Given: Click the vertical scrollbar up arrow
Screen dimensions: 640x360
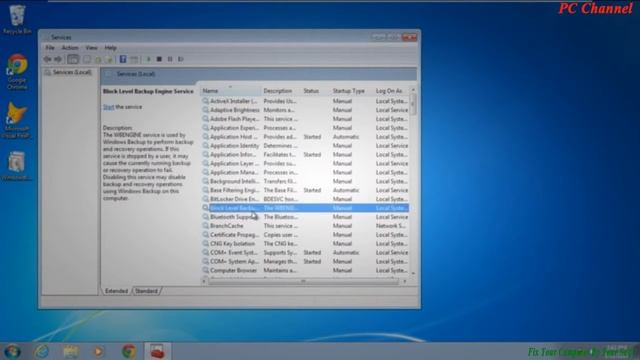Looking at the screenshot, I should point(413,90).
